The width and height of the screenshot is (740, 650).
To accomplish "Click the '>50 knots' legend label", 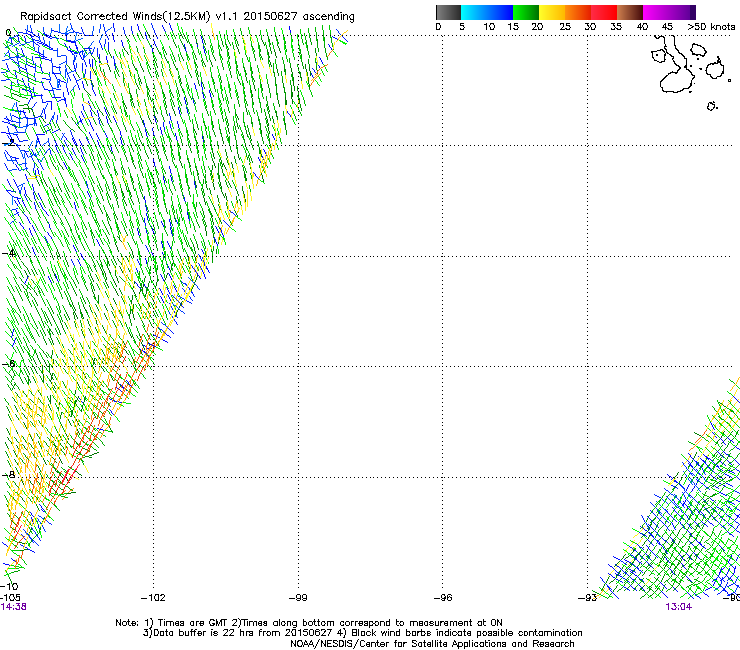I will (x=711, y=27).
